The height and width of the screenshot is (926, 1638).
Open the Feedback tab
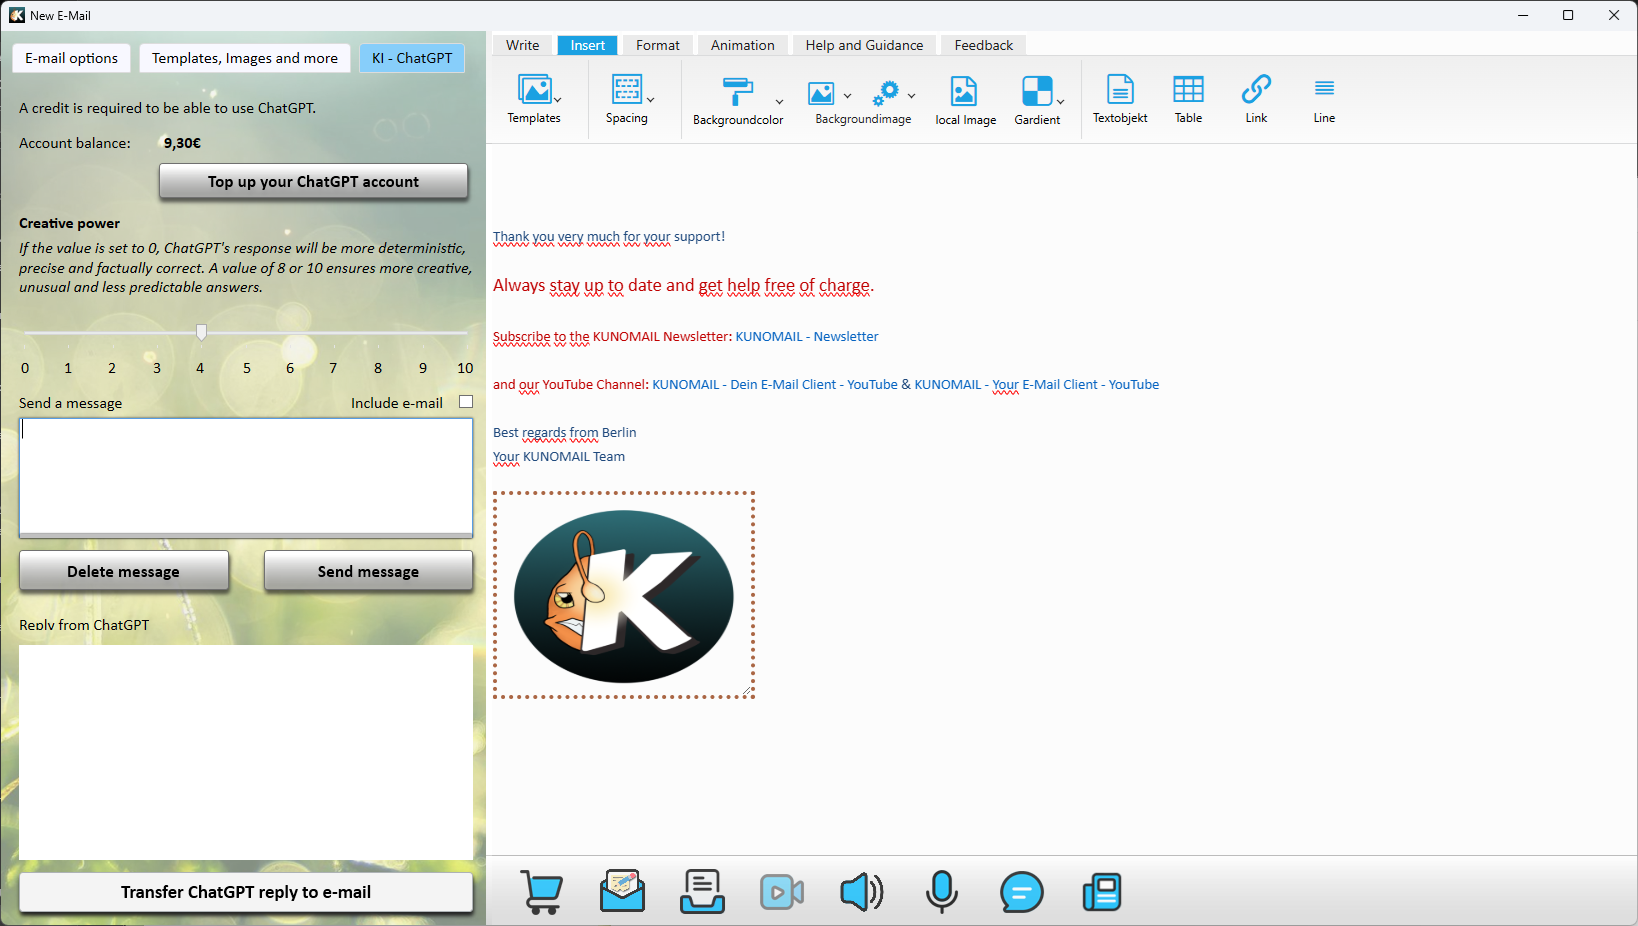click(983, 45)
